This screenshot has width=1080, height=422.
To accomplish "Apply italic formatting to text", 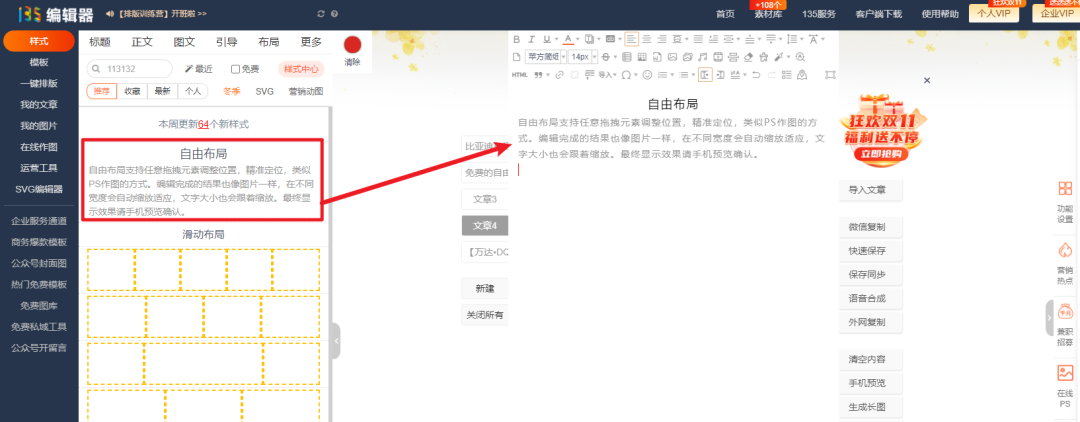I will tap(533, 40).
